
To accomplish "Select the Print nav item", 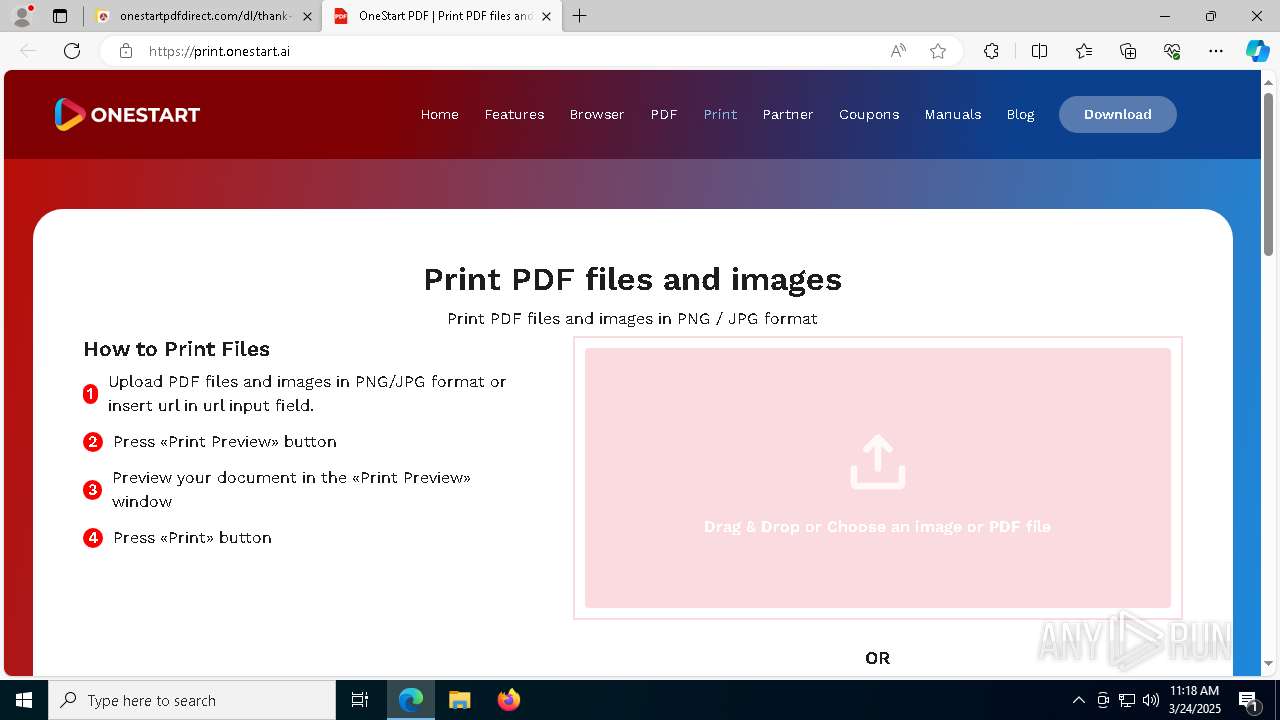I will (720, 114).
